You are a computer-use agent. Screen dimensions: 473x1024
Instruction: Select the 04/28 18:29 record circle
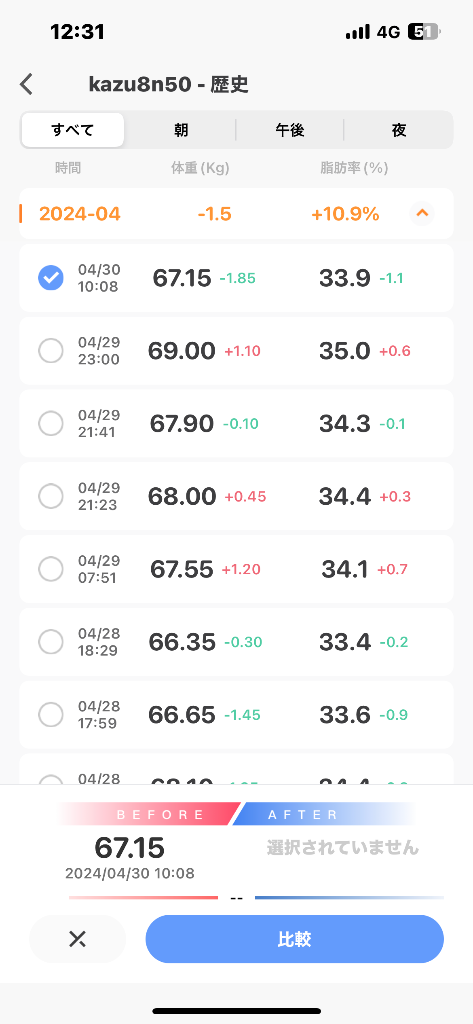(x=51, y=642)
